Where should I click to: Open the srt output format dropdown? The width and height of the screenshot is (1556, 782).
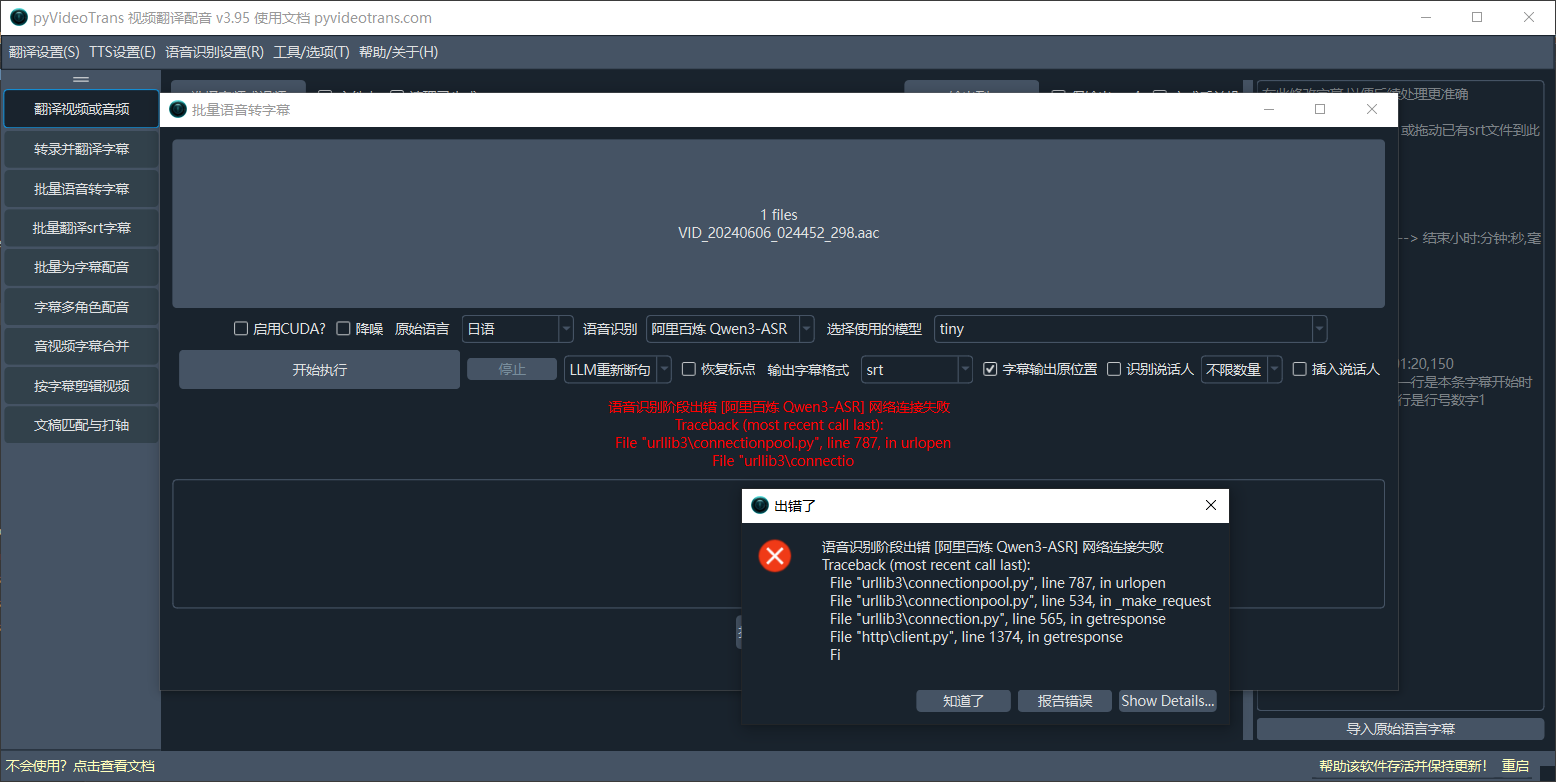916,369
